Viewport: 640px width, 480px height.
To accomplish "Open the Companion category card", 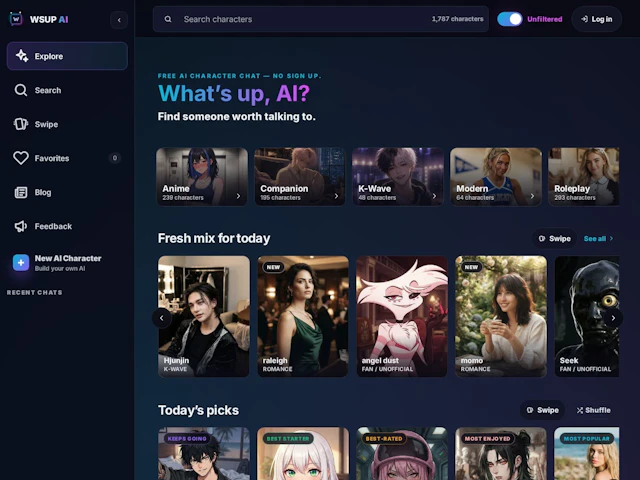I will (x=300, y=177).
